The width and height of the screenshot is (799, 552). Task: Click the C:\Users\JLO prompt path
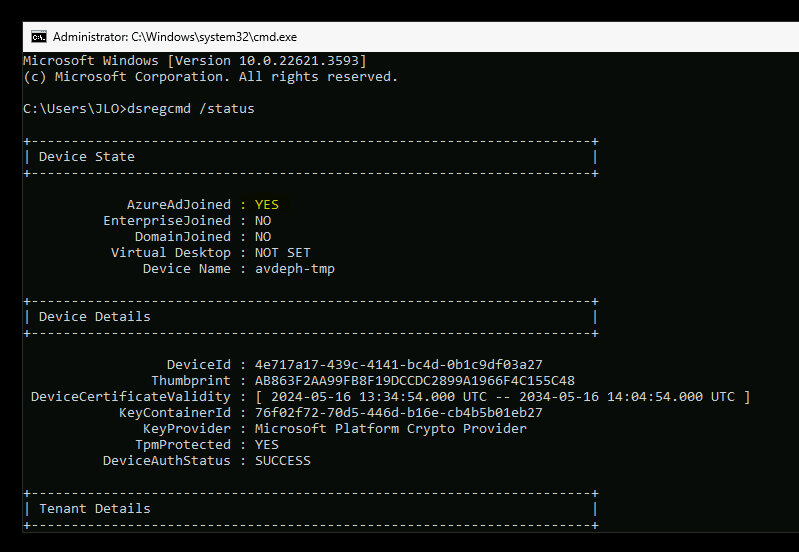[x=71, y=109]
